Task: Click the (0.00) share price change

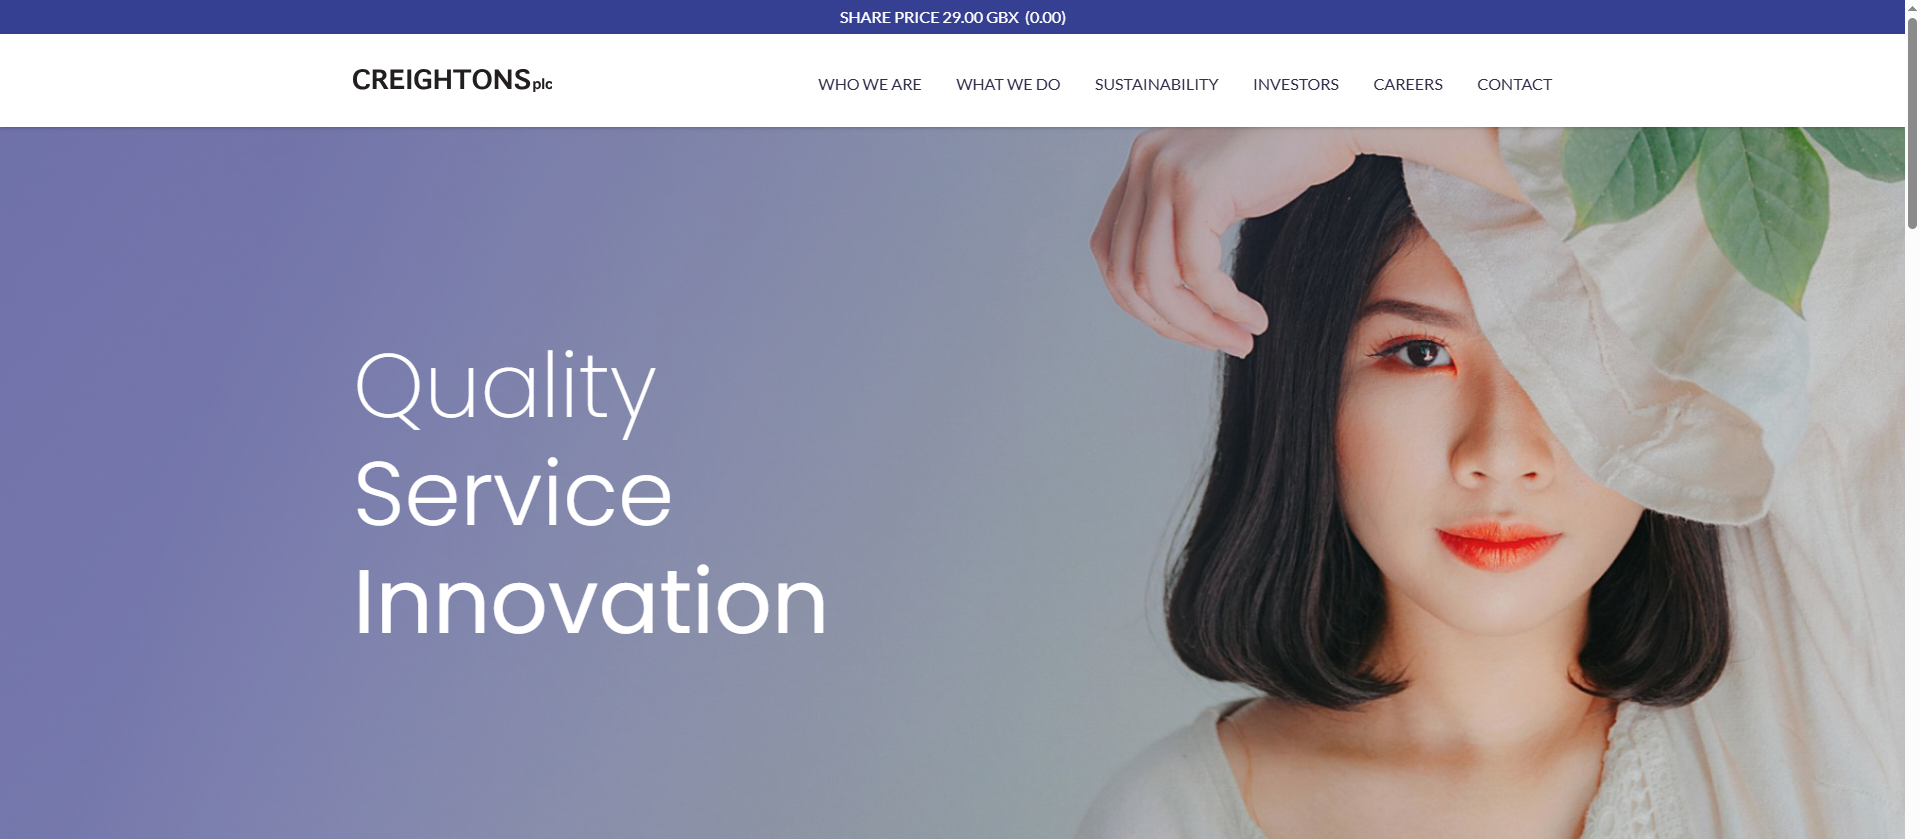Action: [x=1045, y=17]
